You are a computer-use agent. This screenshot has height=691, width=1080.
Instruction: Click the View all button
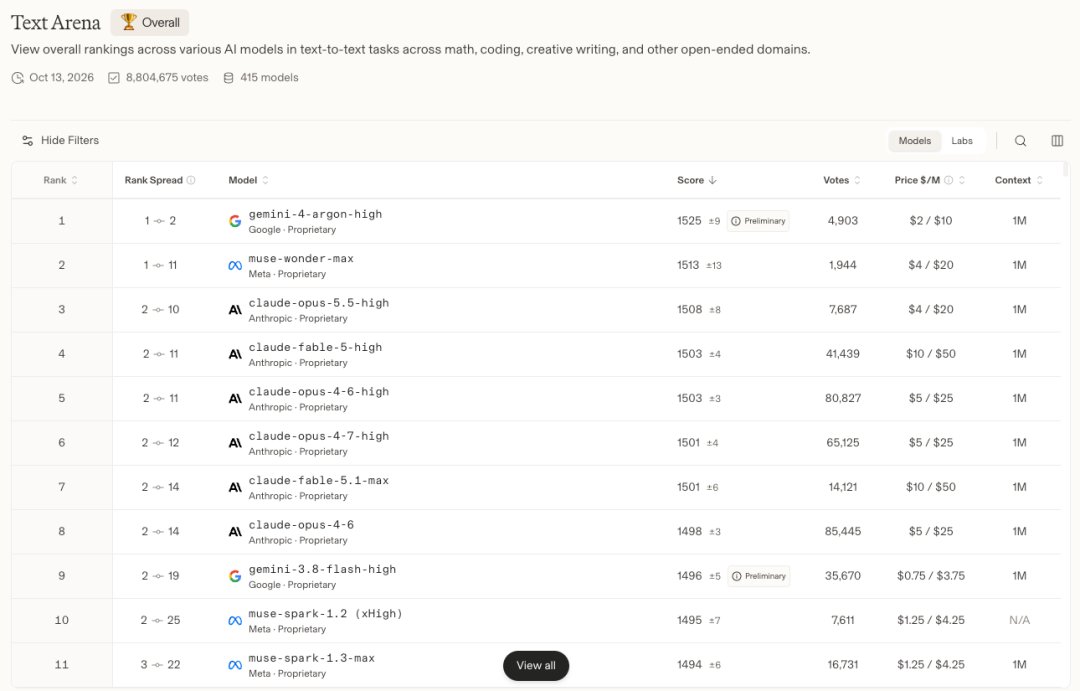536,666
